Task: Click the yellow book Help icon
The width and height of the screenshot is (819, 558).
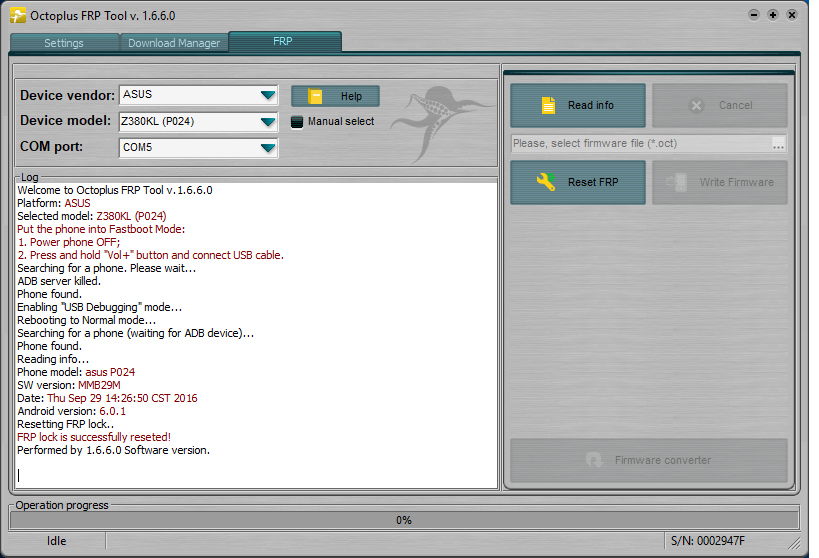Action: [x=315, y=96]
